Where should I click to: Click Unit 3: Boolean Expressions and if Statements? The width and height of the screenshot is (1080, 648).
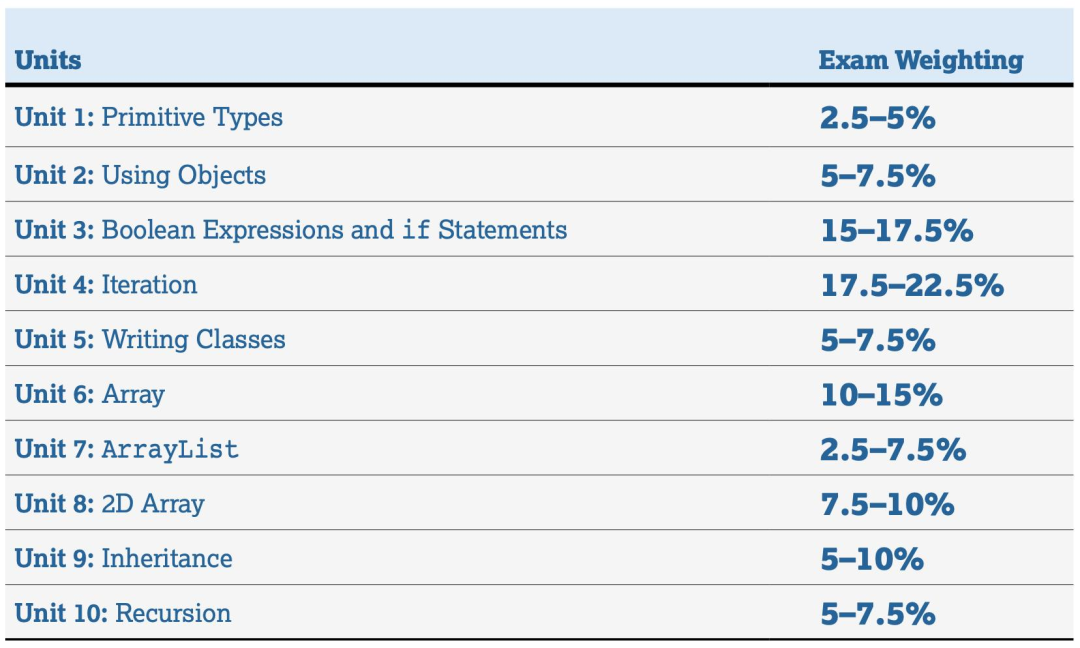291,229
